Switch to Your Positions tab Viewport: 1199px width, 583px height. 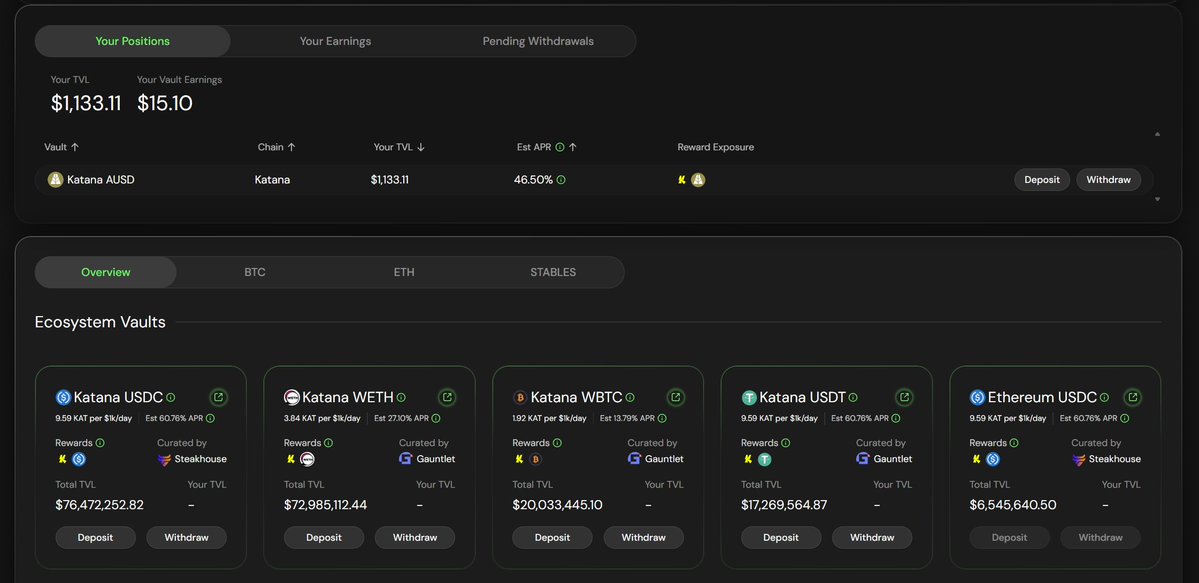(x=132, y=41)
